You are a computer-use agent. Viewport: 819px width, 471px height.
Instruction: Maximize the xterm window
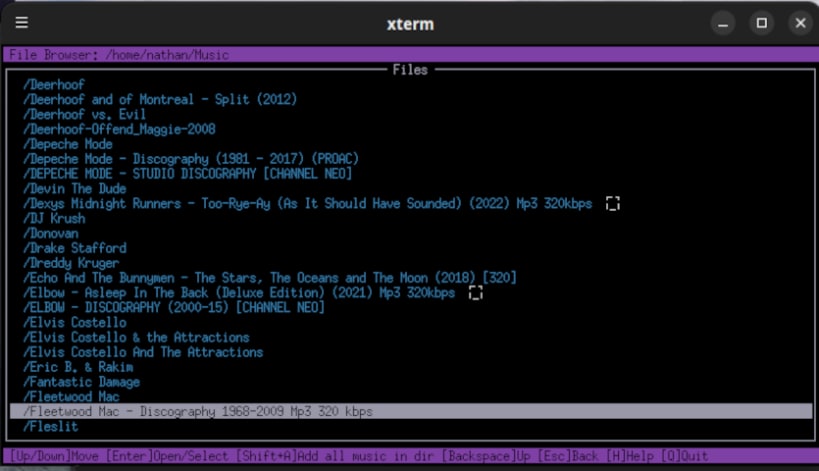pos(762,23)
